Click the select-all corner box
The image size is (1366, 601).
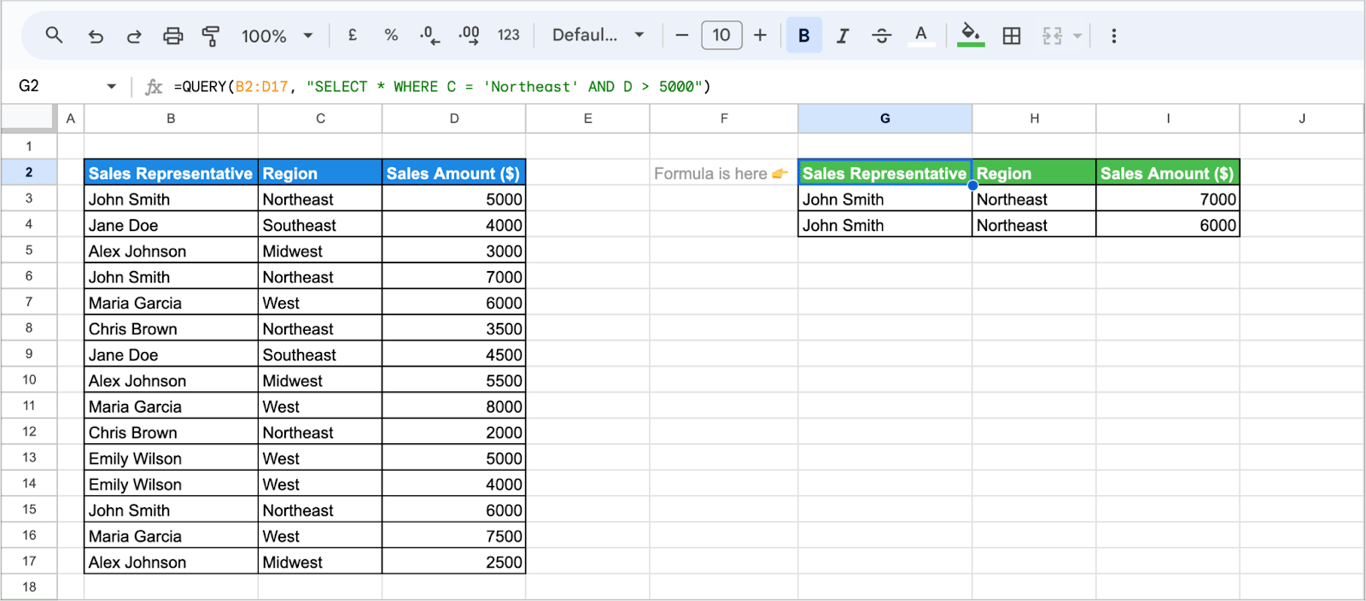coord(29,118)
